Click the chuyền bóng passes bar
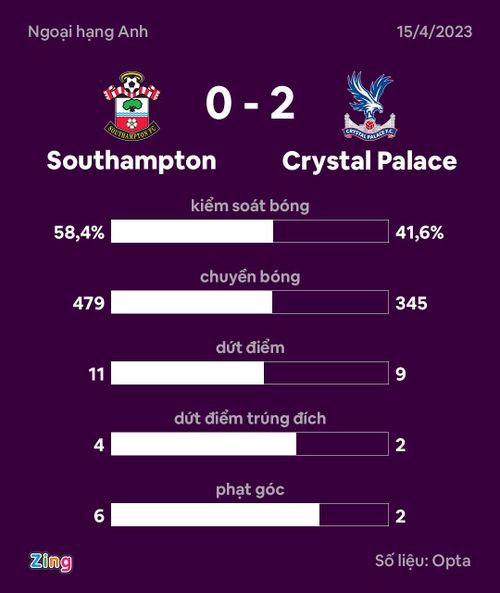500x593 pixels. (250, 302)
